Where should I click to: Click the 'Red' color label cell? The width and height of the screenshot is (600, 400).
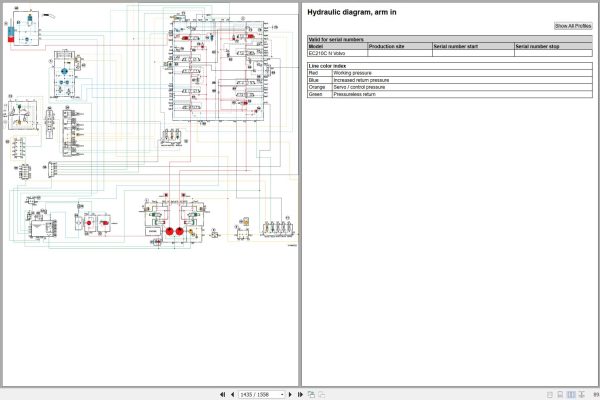pos(320,73)
